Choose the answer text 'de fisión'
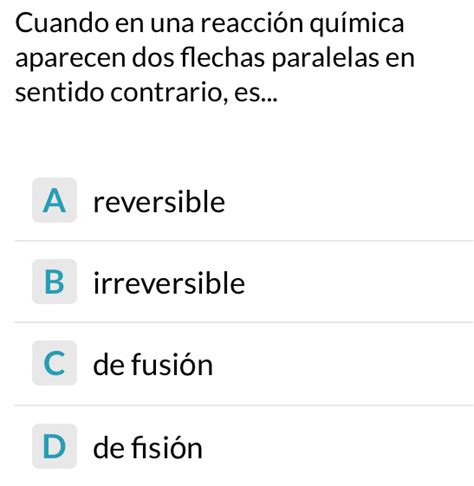 point(148,447)
